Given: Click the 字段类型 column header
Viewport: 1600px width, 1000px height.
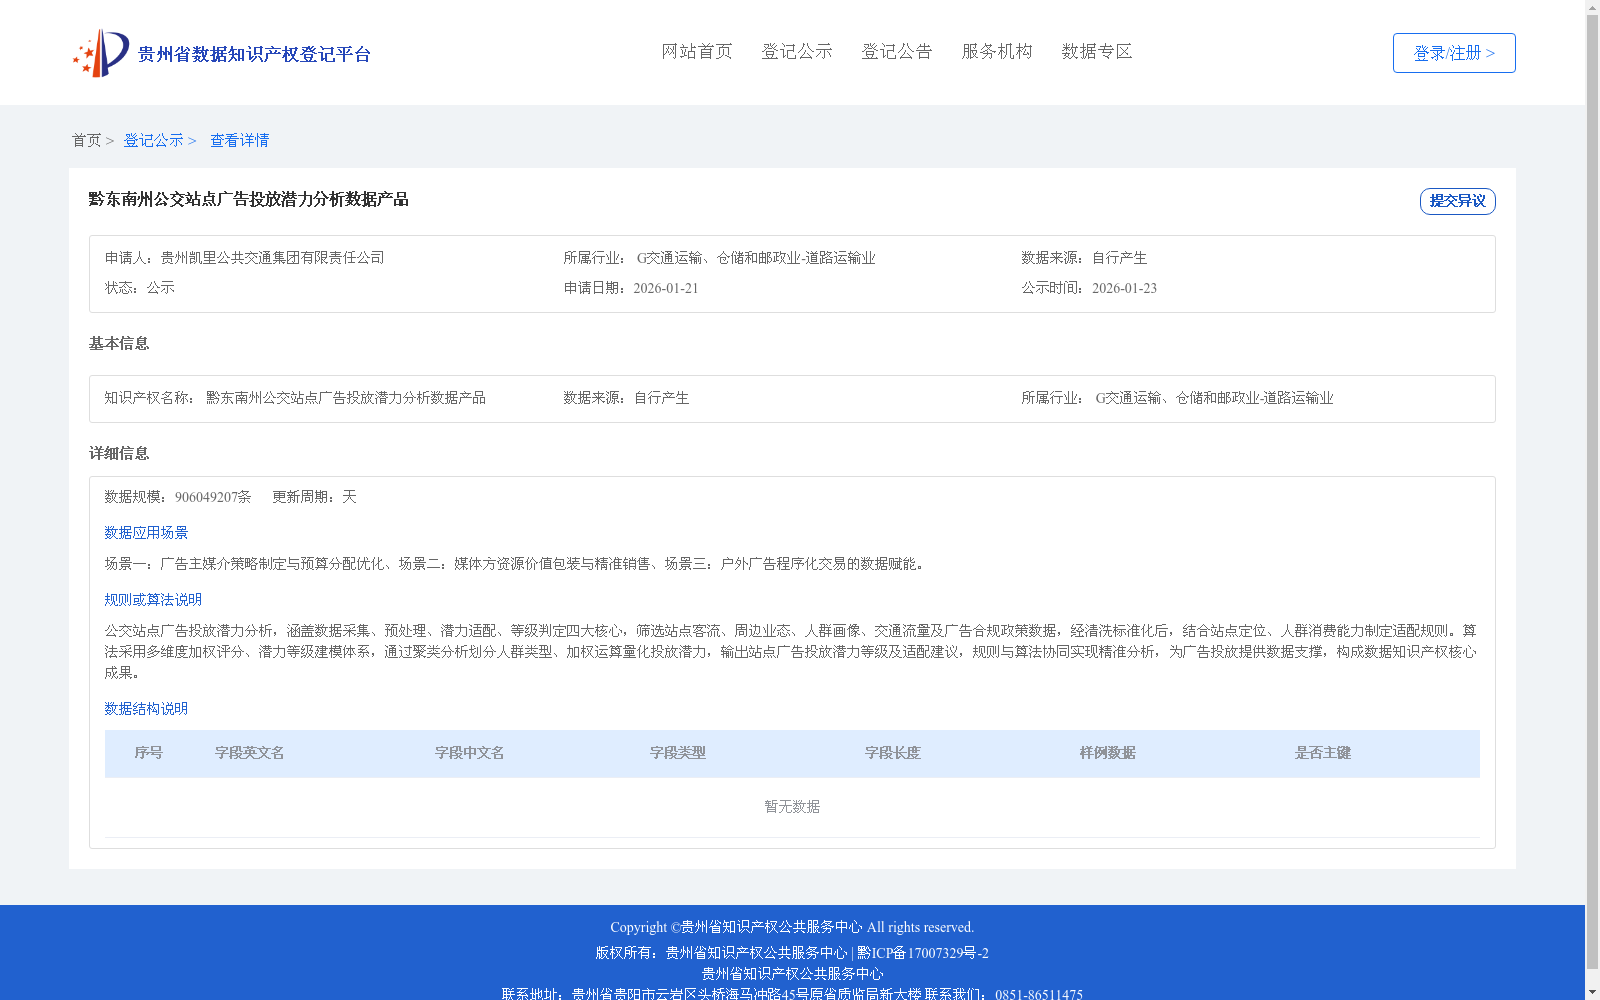Looking at the screenshot, I should coord(678,753).
